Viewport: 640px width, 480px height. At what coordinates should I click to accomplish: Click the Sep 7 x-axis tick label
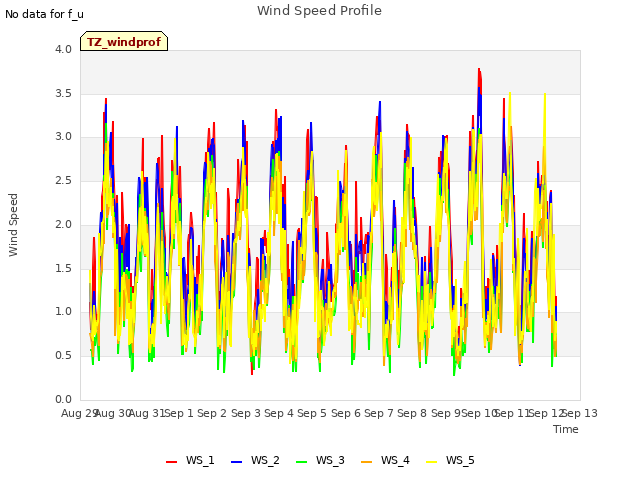point(379,413)
